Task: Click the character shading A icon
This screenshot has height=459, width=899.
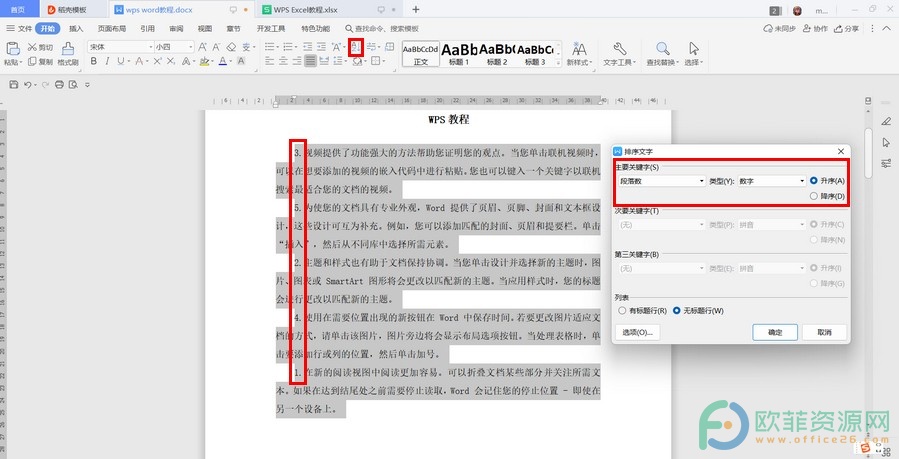Action: [x=241, y=61]
